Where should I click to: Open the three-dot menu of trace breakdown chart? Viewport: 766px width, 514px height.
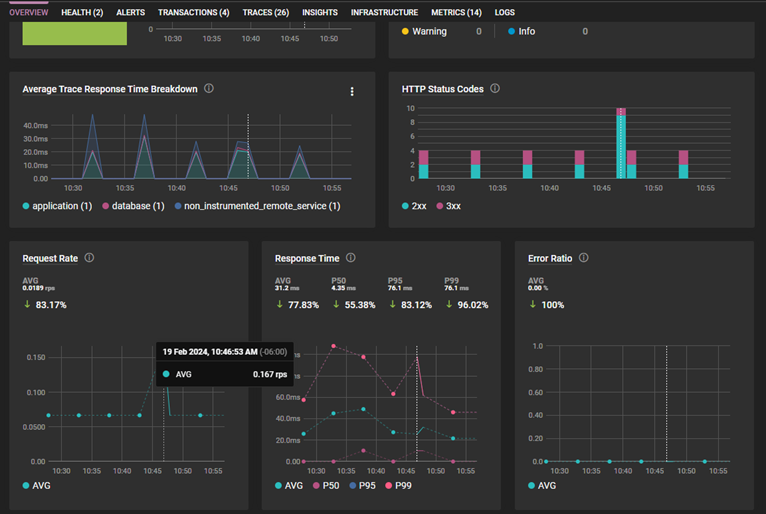[x=352, y=91]
